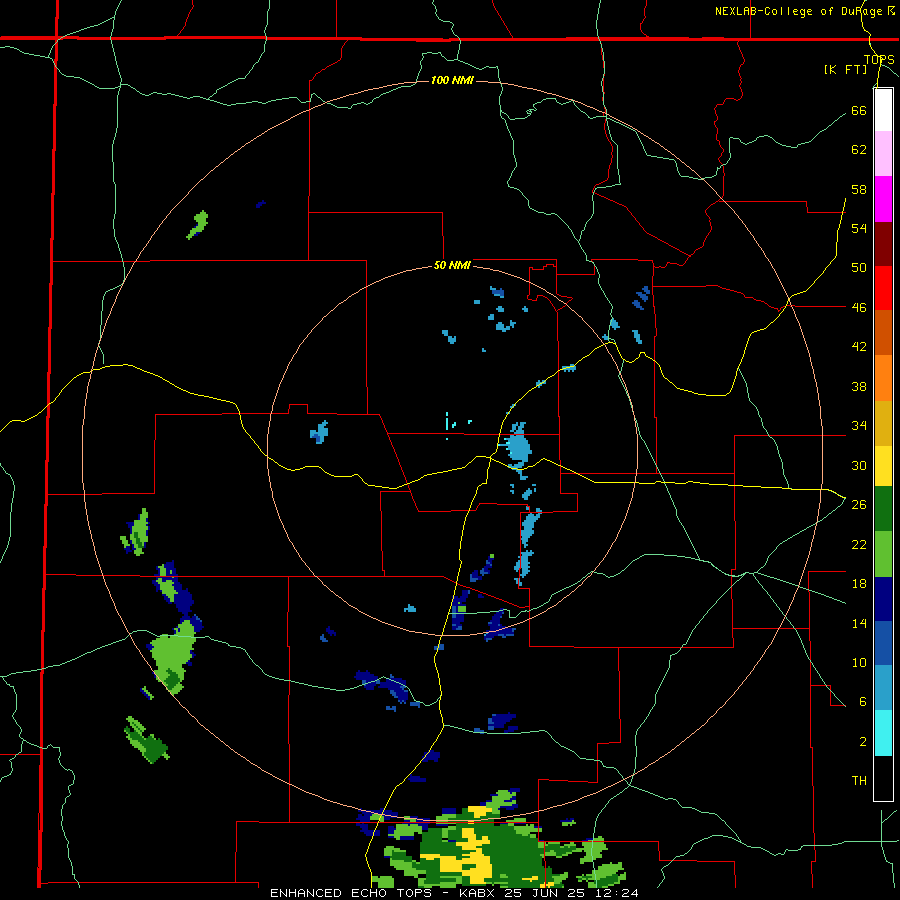Click the [K FT] units label
The width and height of the screenshot is (900, 900).
[x=845, y=69]
